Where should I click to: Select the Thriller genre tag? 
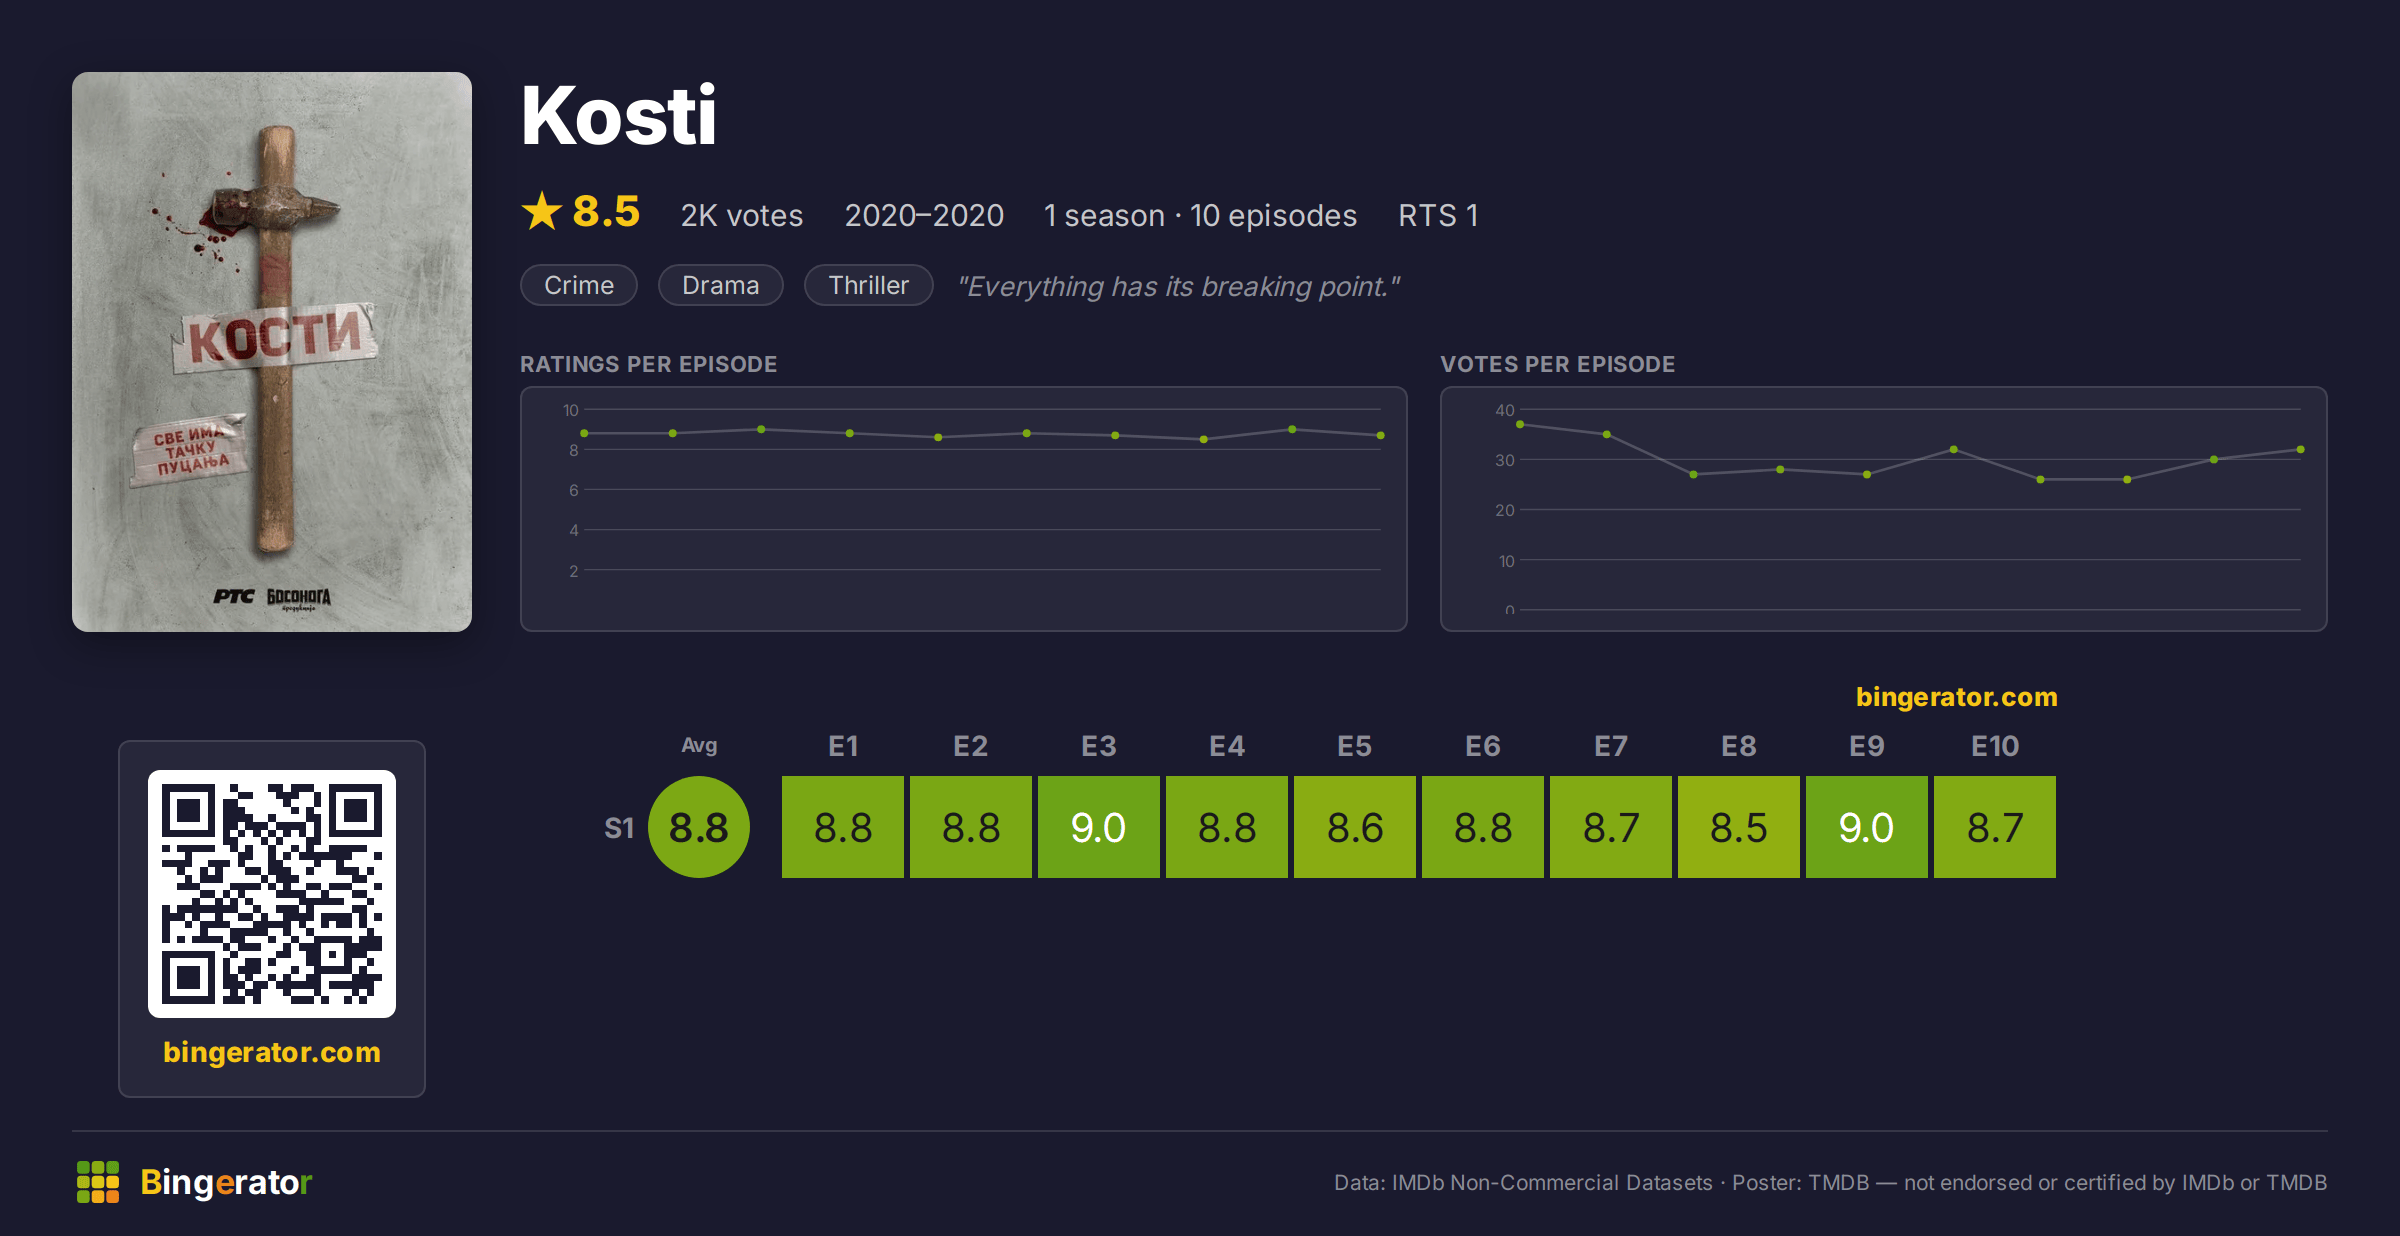pos(869,285)
